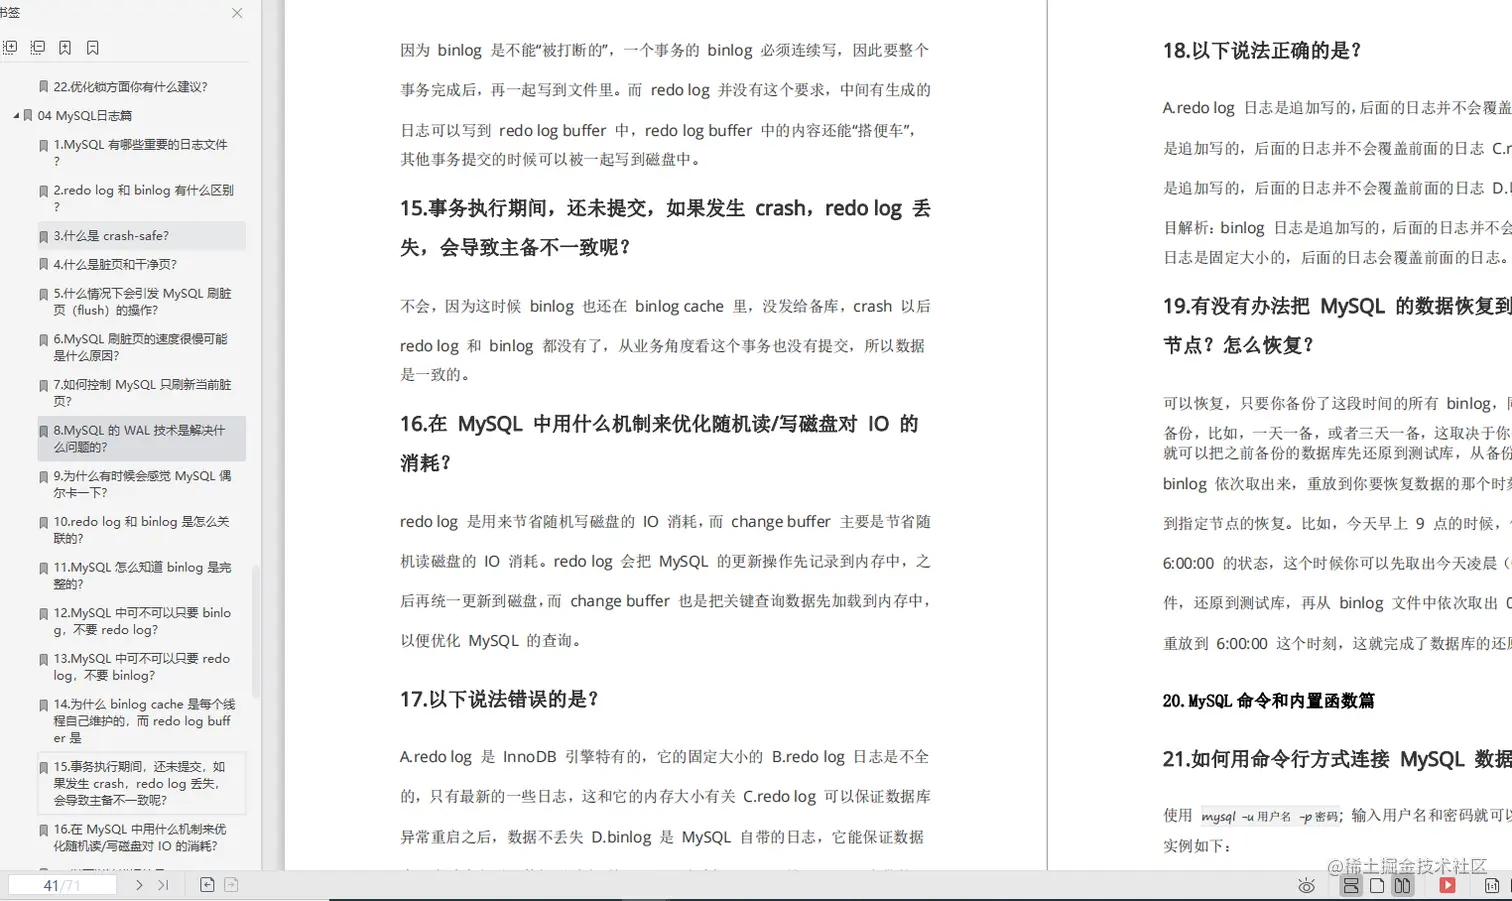Image resolution: width=1512 pixels, height=901 pixels.
Task: Open bookmark '2.redo log 和 binlog 有什么区别'
Action: (x=143, y=198)
